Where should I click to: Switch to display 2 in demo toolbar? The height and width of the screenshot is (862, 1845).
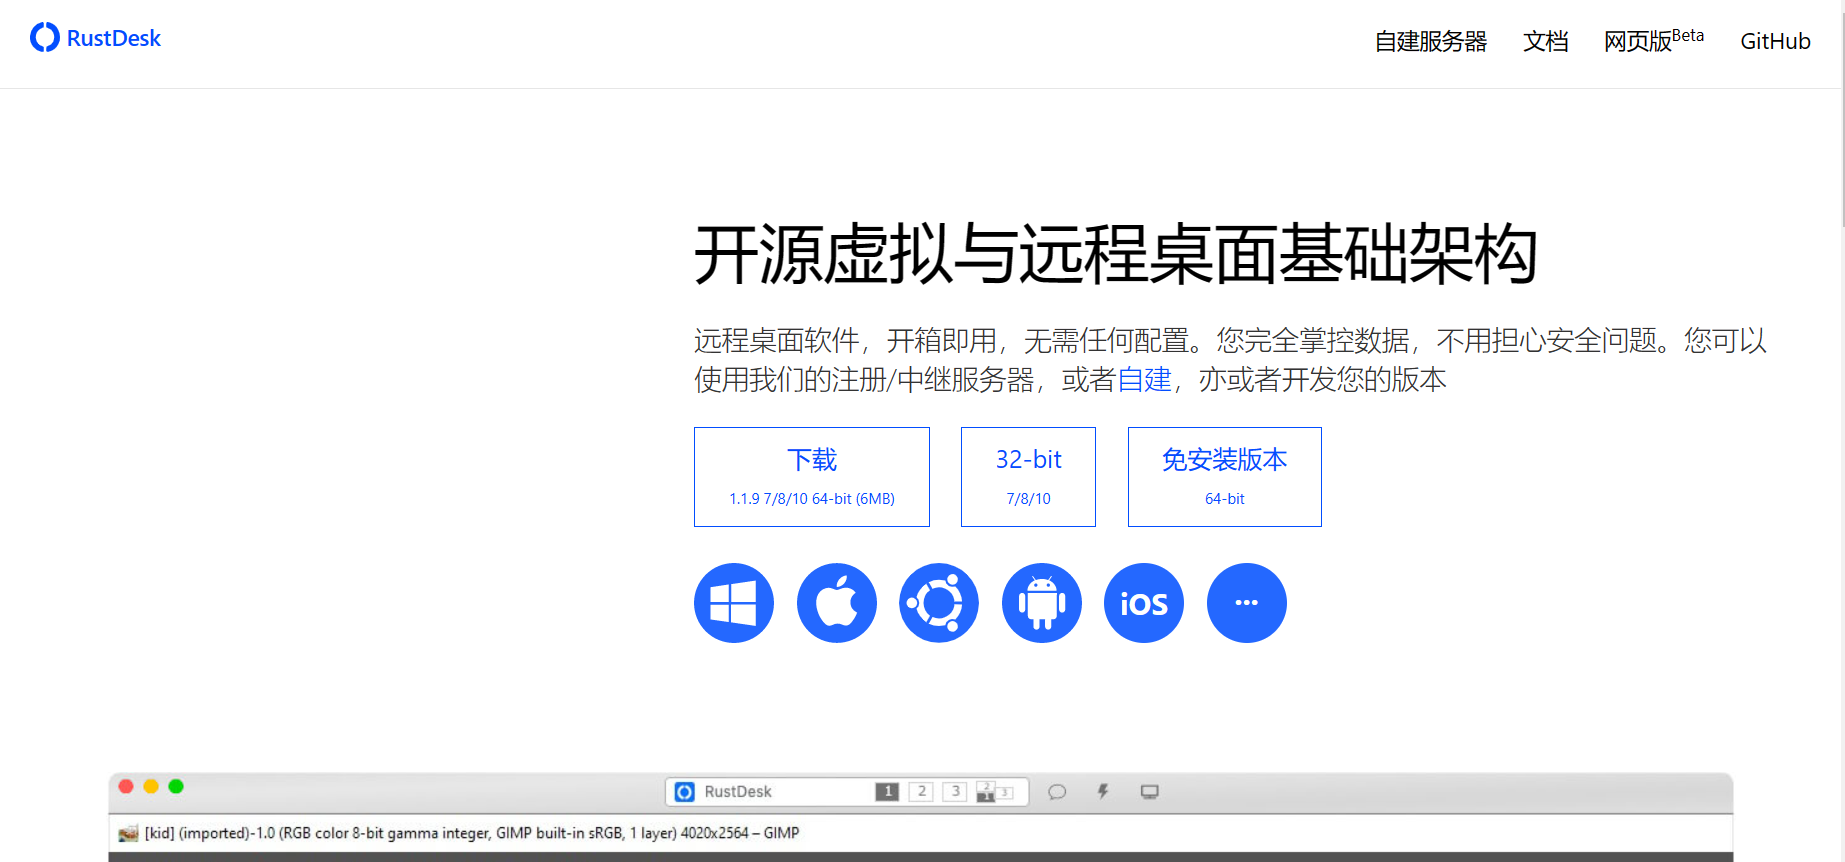921,792
